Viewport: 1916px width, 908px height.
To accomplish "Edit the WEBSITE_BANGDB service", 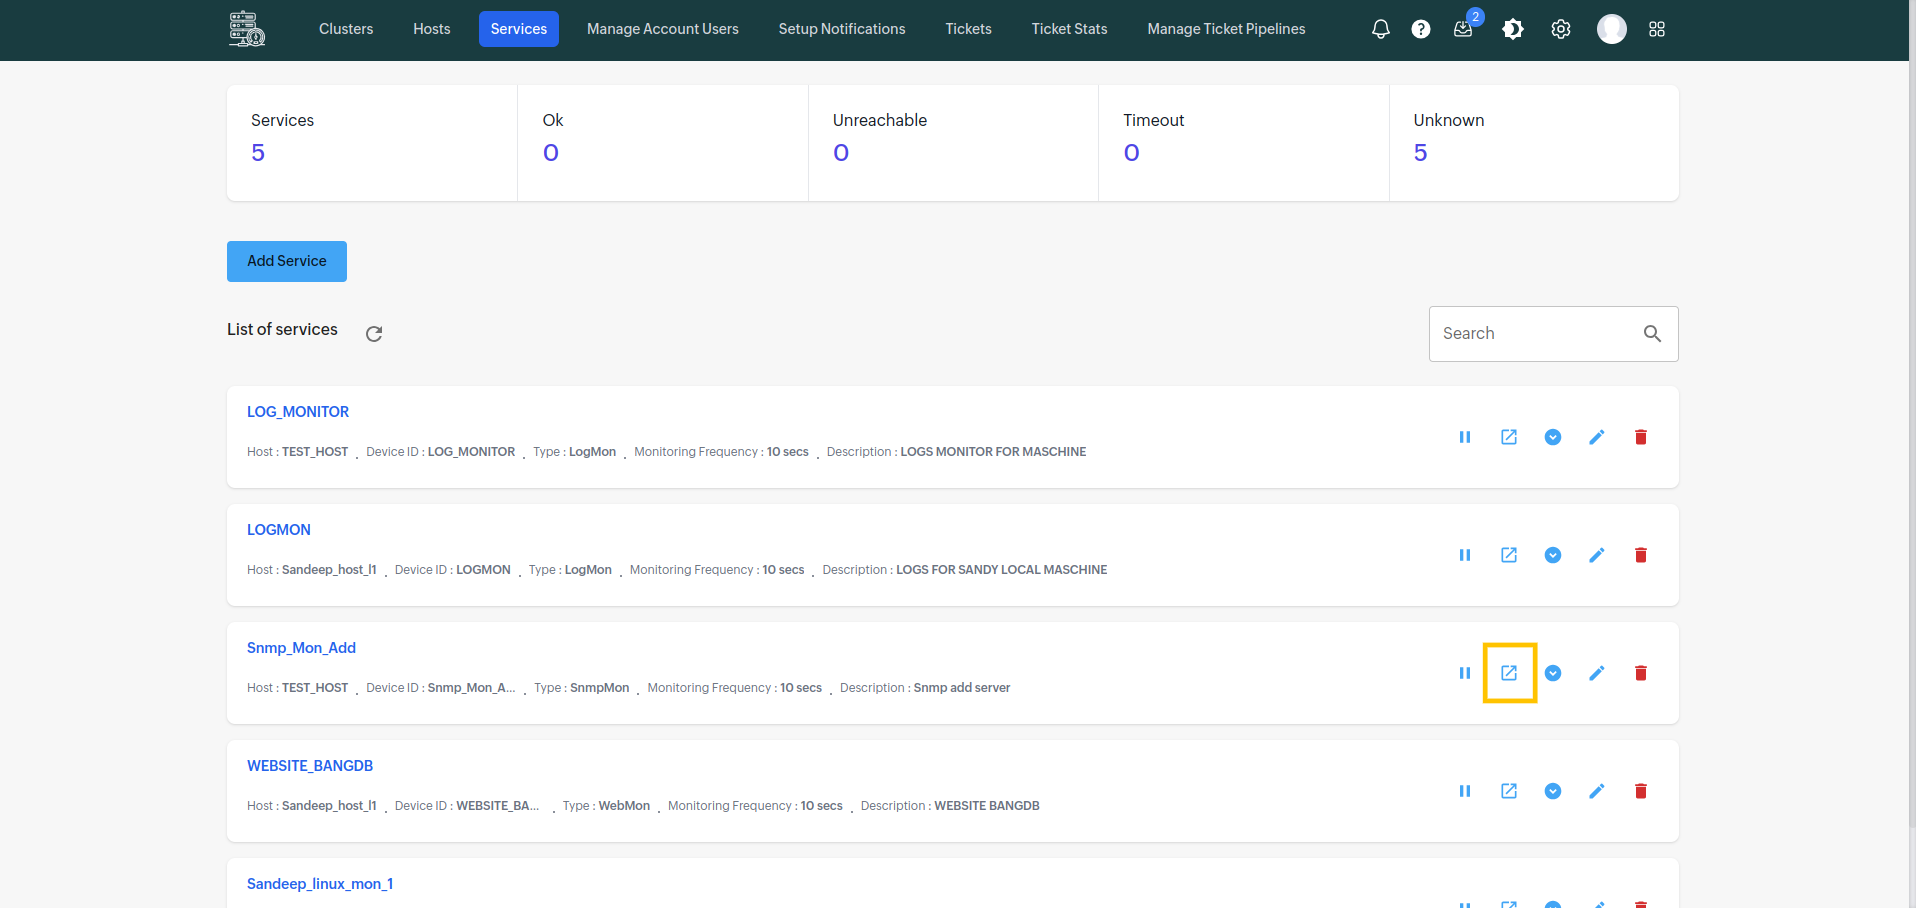I will pyautogui.click(x=1597, y=791).
